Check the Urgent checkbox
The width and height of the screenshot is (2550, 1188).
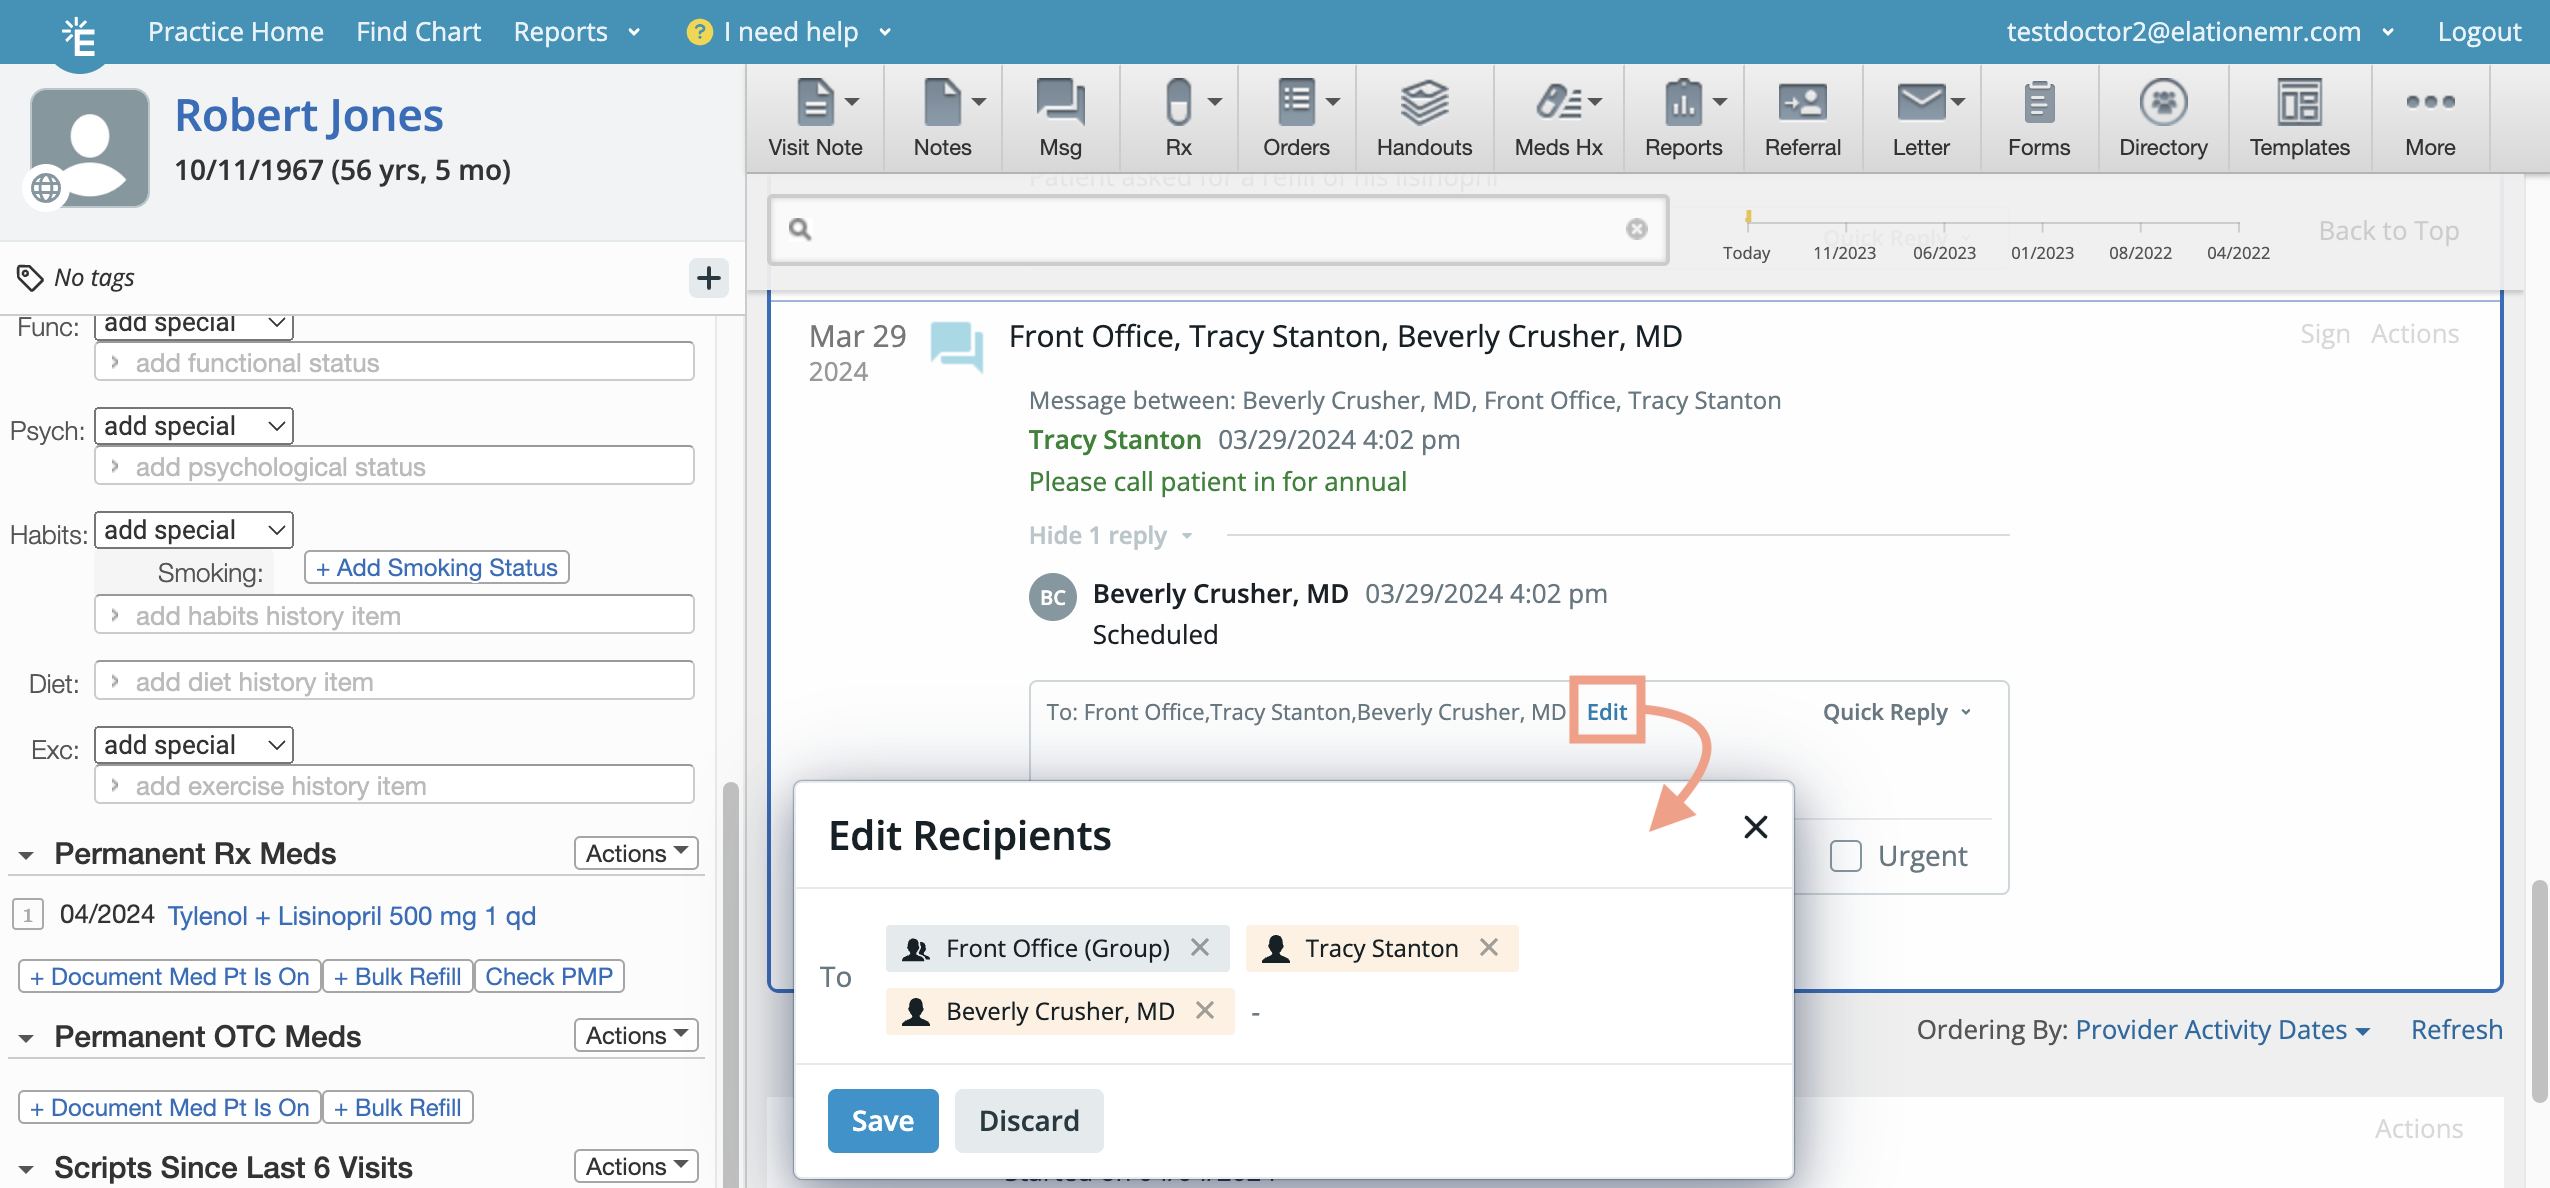coord(1845,856)
